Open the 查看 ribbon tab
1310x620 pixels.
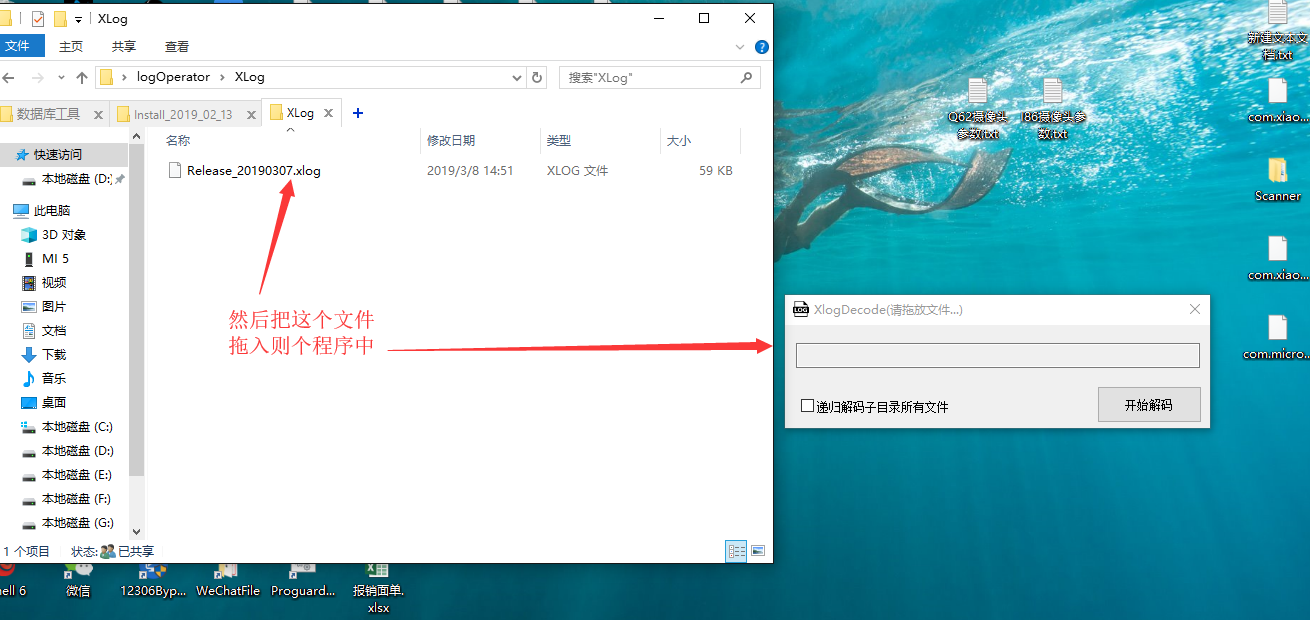coord(177,47)
